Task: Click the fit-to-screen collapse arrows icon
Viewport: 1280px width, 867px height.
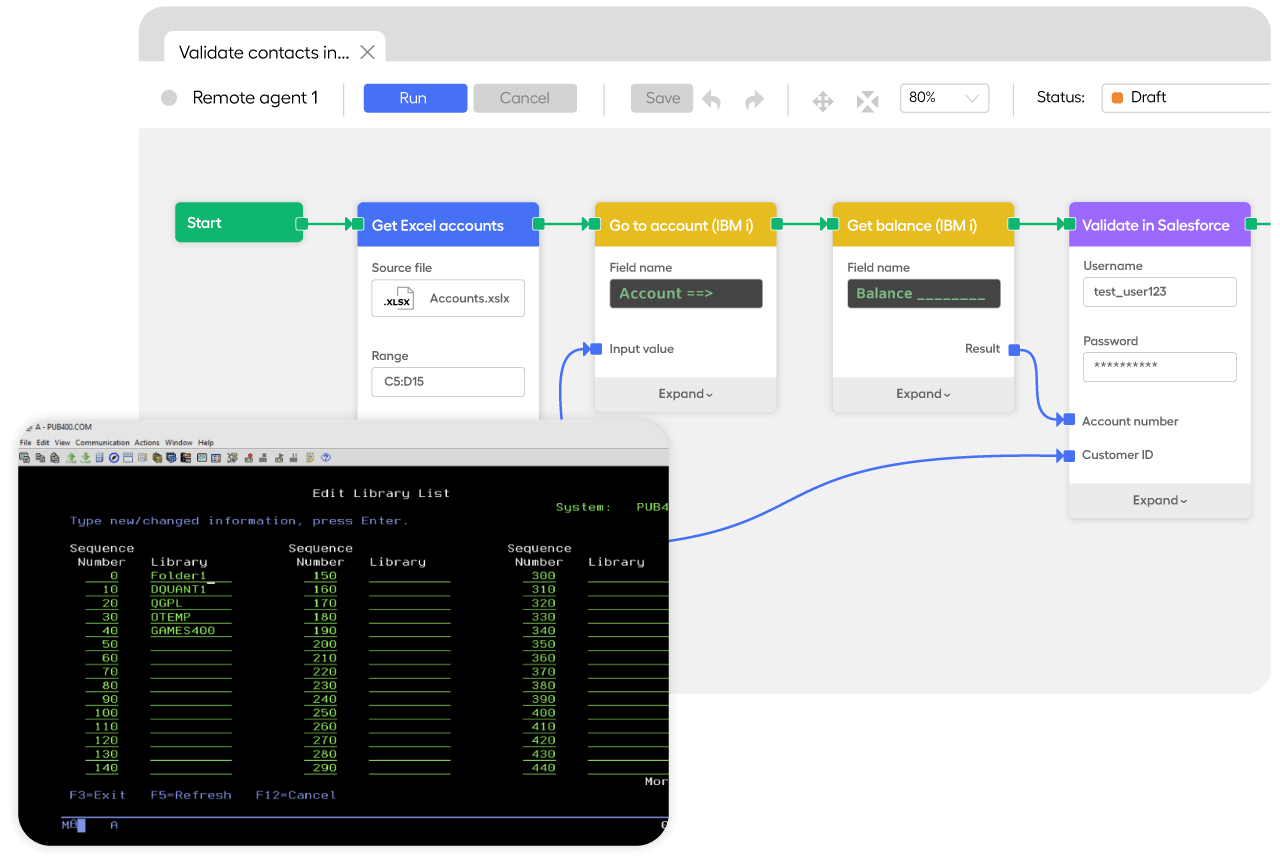Action: 867,101
